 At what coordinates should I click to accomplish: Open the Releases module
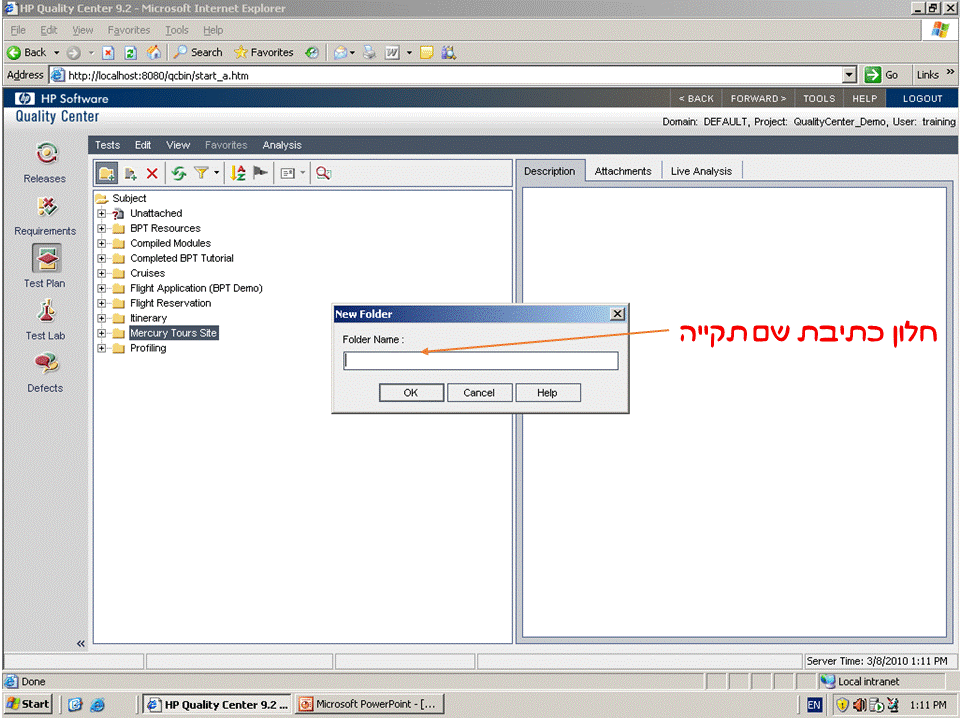45,163
